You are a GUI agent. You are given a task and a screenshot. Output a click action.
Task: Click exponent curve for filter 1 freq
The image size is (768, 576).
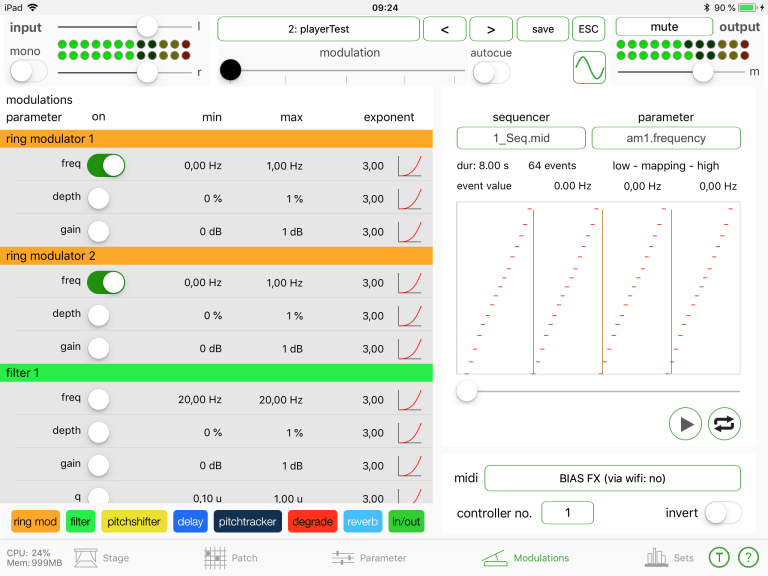(x=409, y=400)
